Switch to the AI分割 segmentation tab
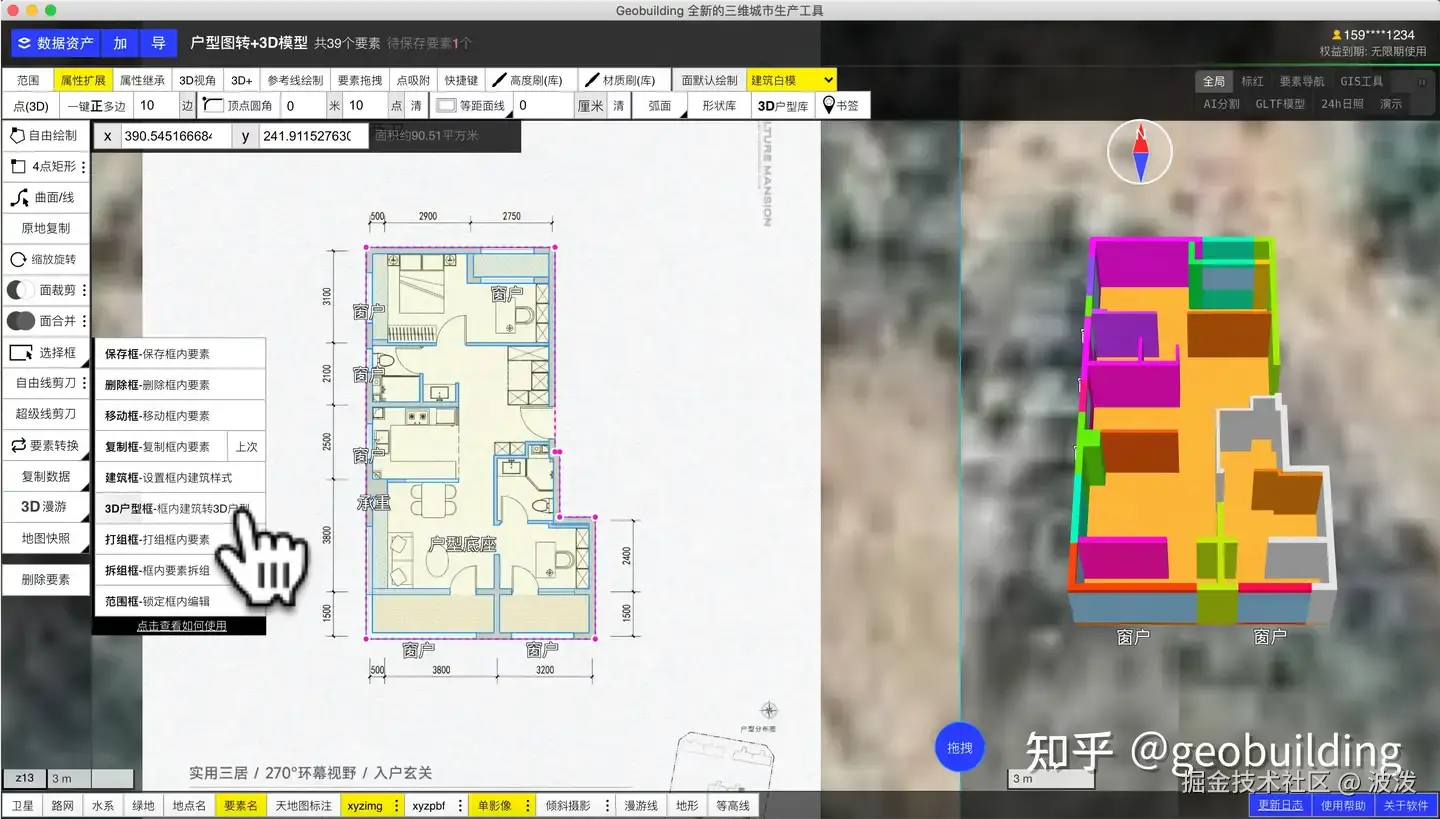 tap(1221, 103)
